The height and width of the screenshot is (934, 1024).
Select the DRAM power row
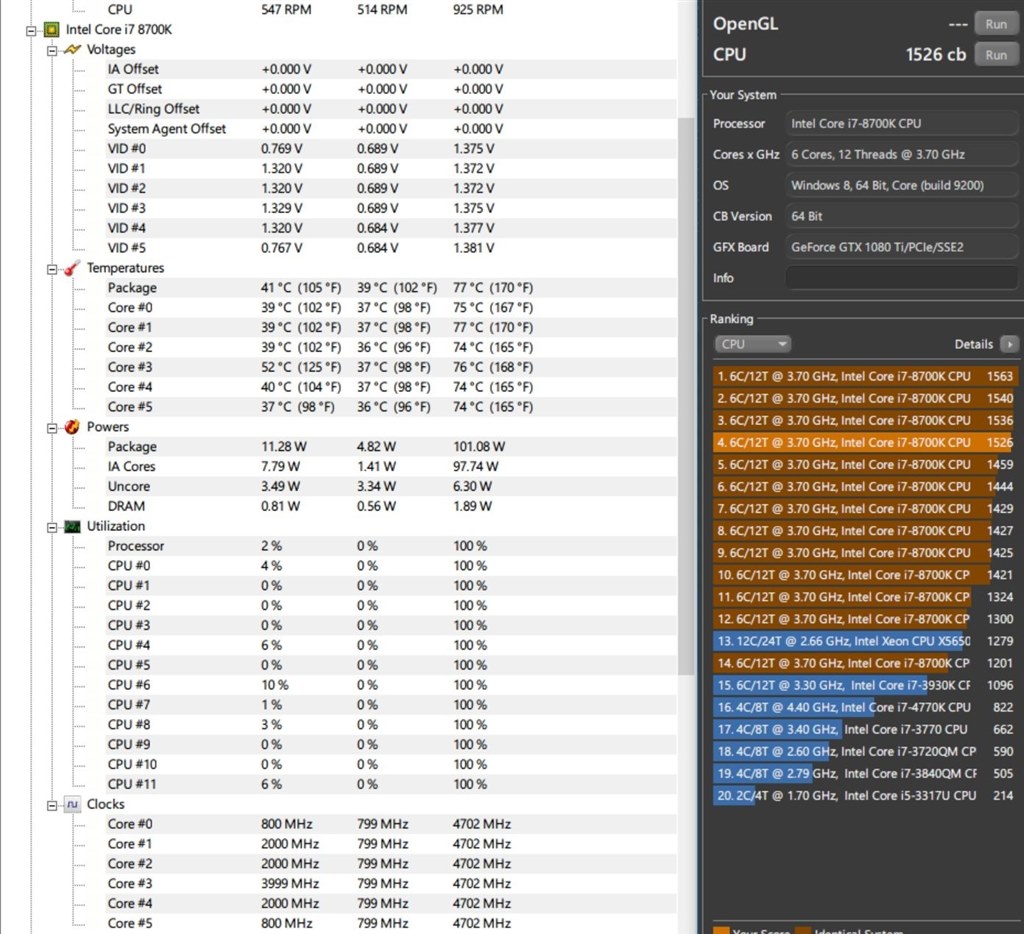point(391,506)
